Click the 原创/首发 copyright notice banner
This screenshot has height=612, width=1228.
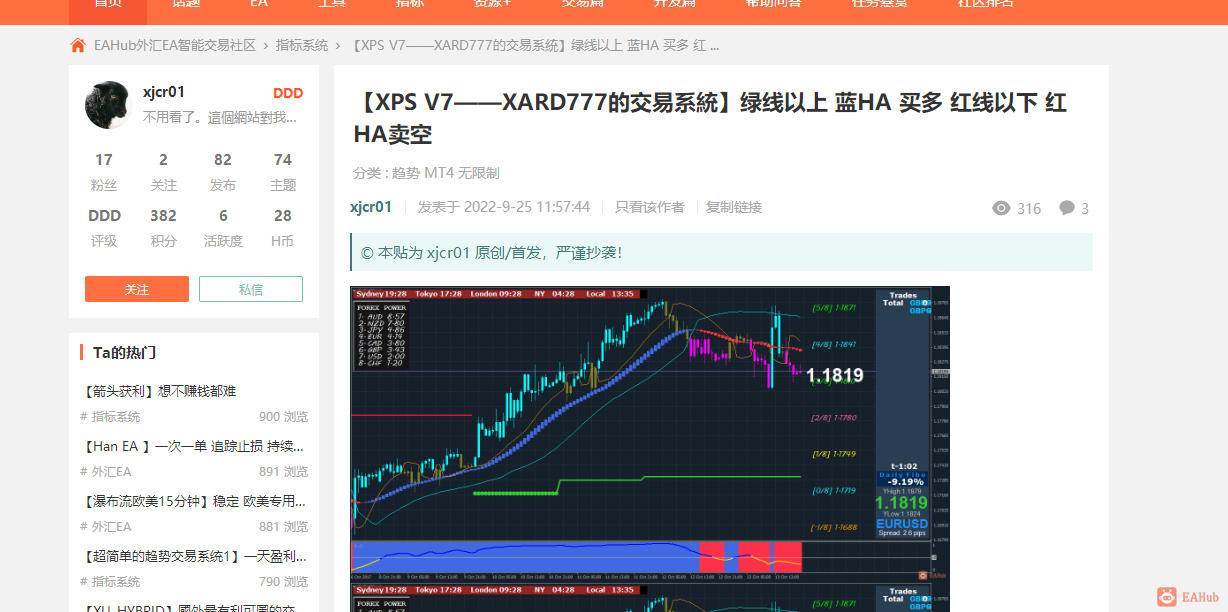(721, 252)
